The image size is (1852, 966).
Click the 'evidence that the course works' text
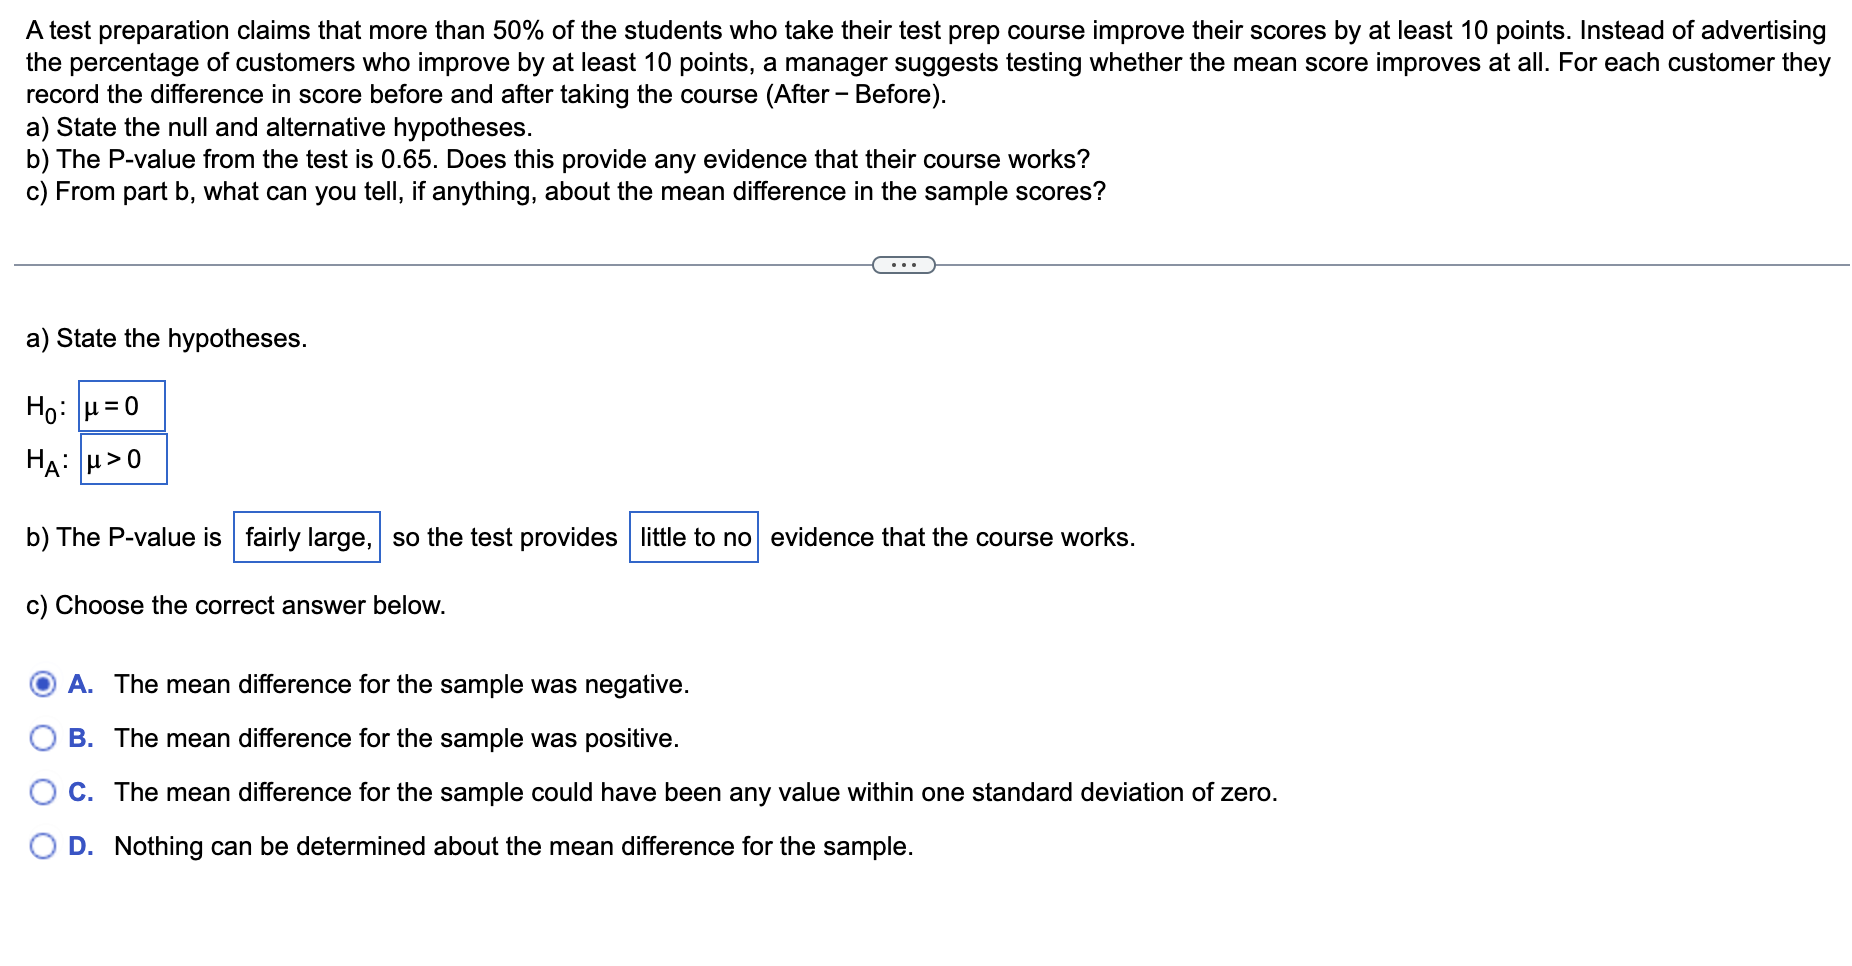click(952, 537)
